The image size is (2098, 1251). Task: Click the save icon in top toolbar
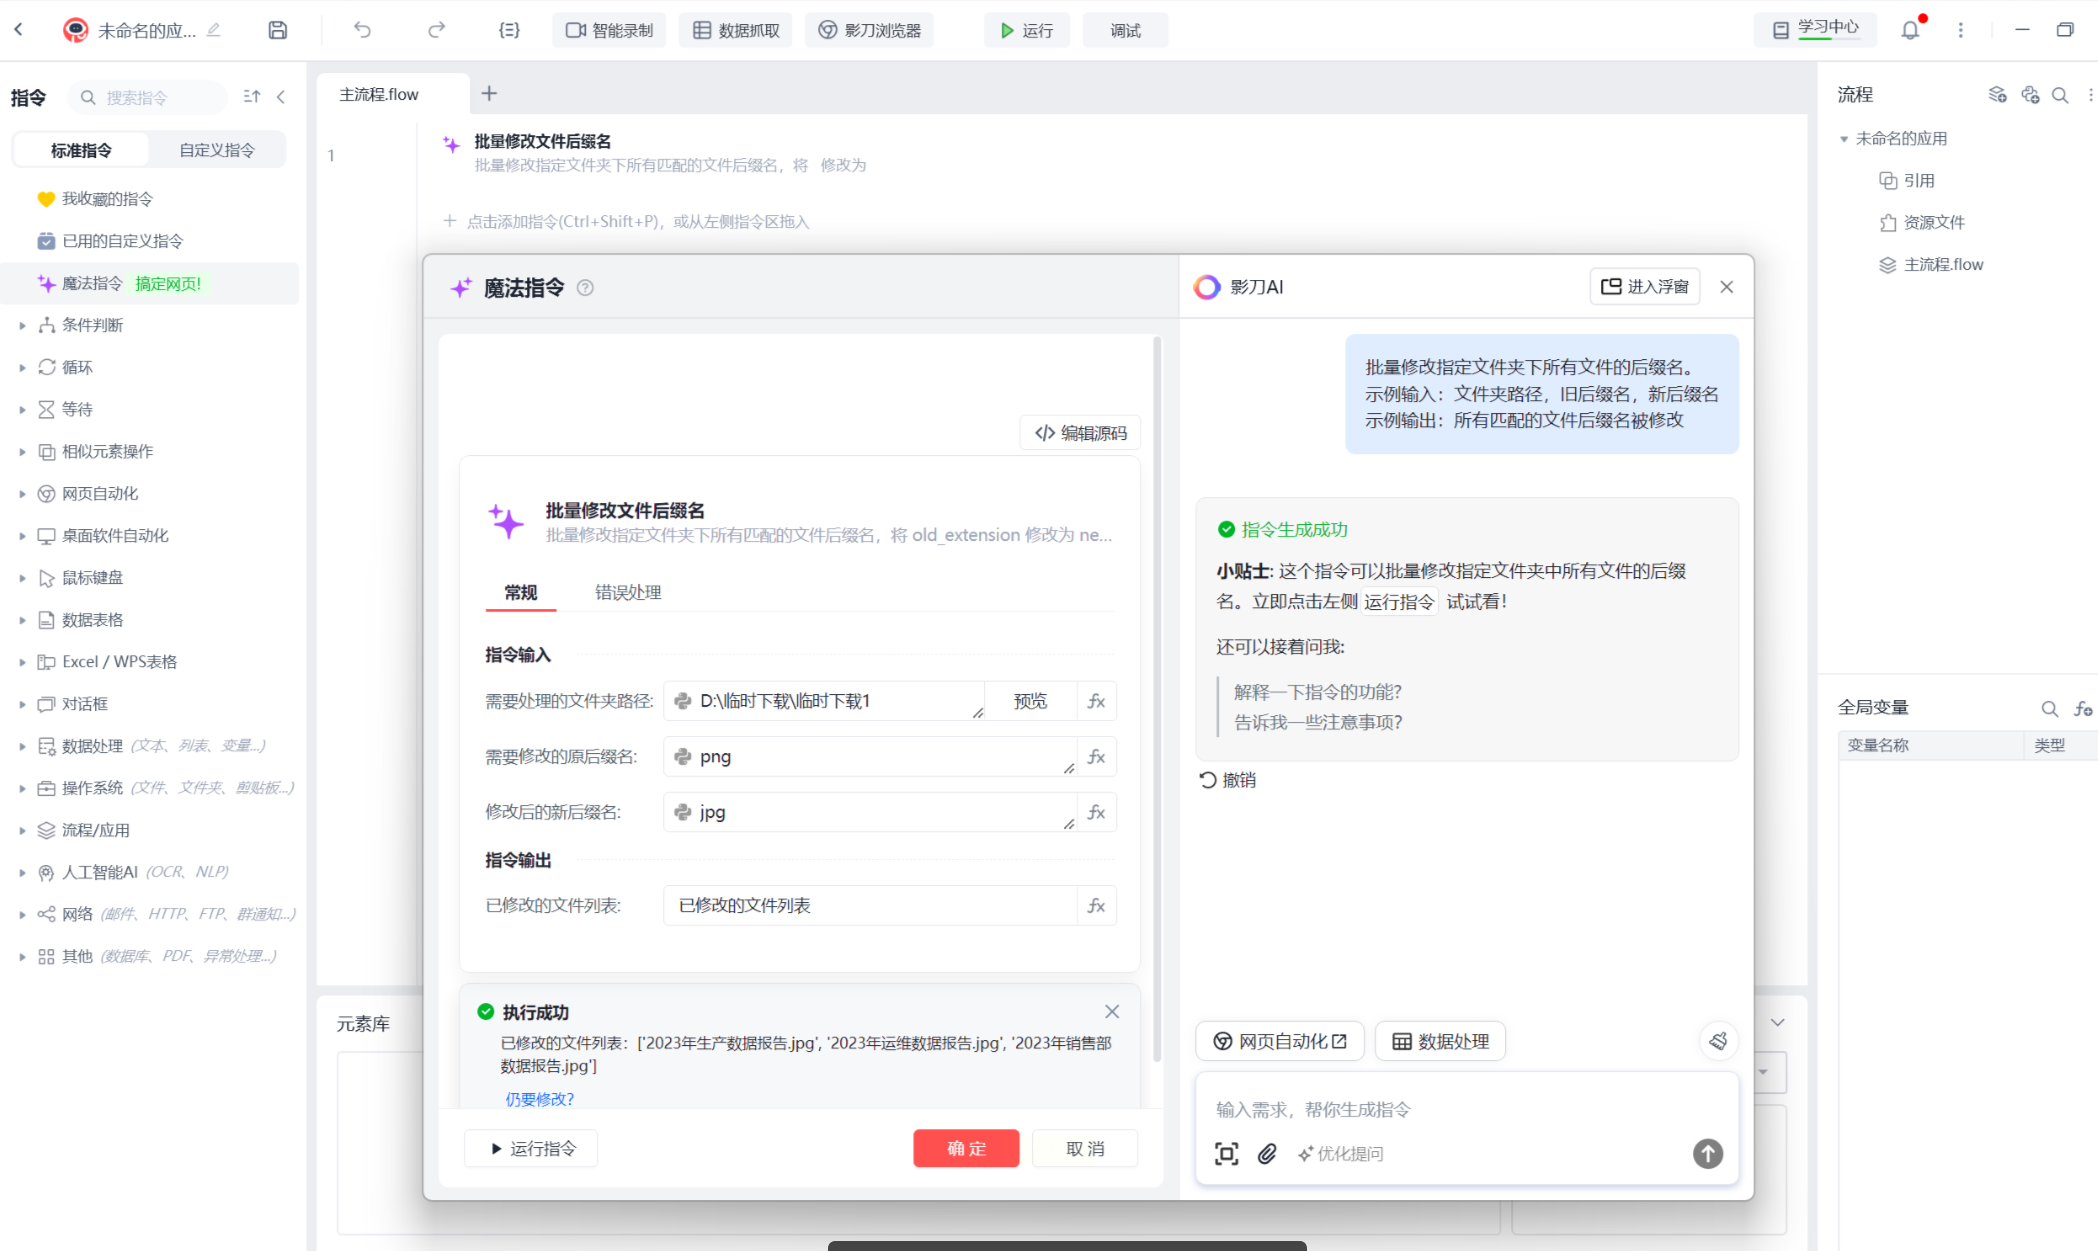(278, 30)
